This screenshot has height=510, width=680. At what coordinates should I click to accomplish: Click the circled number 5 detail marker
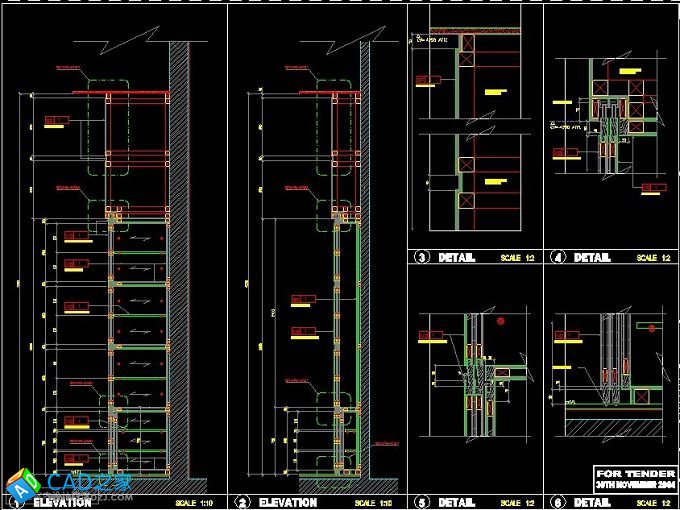coord(421,502)
